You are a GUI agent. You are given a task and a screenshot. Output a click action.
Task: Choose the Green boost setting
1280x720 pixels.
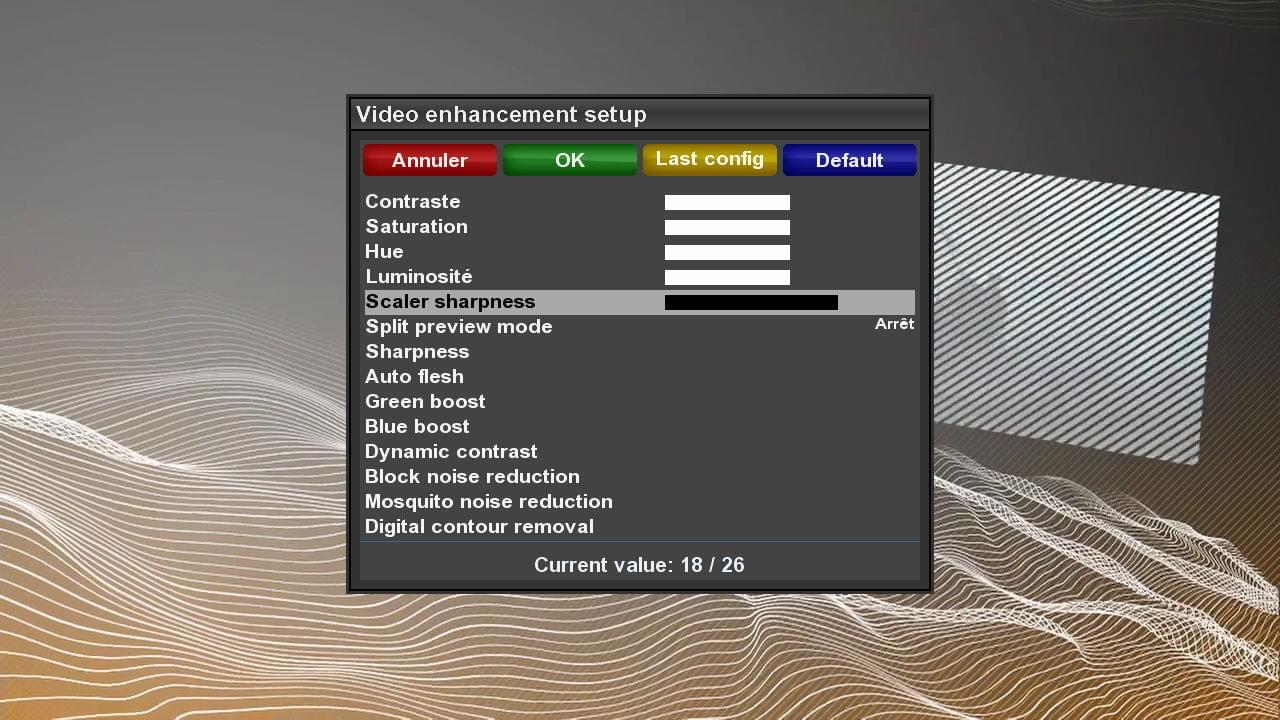tap(425, 402)
